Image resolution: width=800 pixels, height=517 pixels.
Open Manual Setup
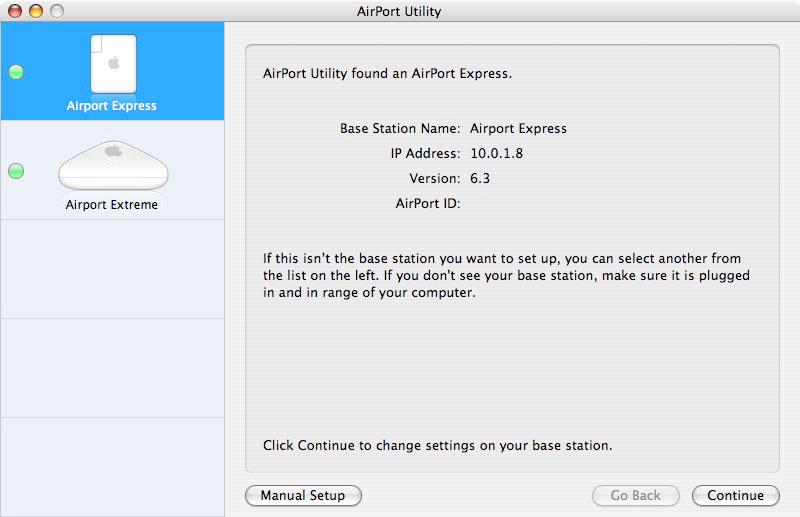click(x=303, y=495)
